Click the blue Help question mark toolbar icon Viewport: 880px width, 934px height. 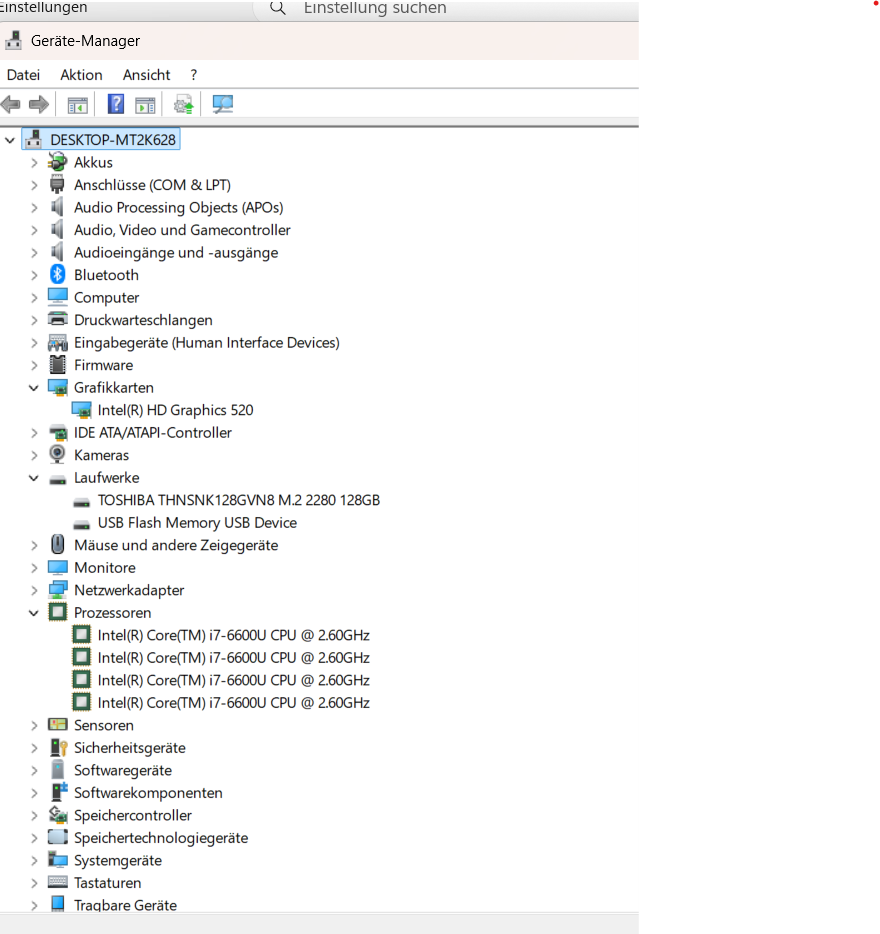(x=116, y=104)
